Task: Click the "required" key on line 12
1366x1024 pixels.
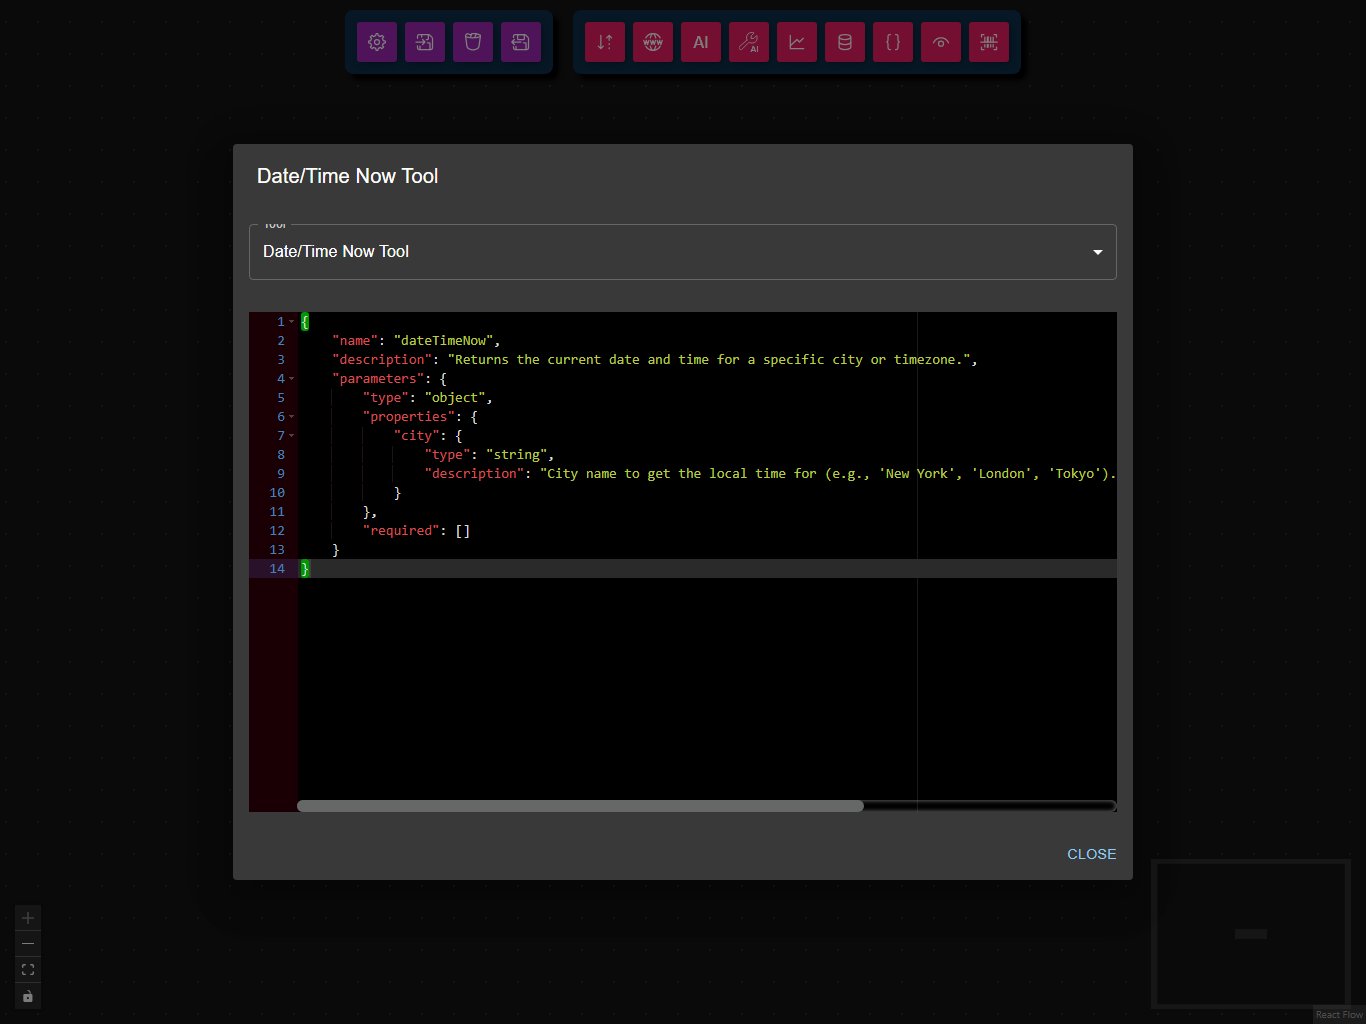Action: point(401,531)
